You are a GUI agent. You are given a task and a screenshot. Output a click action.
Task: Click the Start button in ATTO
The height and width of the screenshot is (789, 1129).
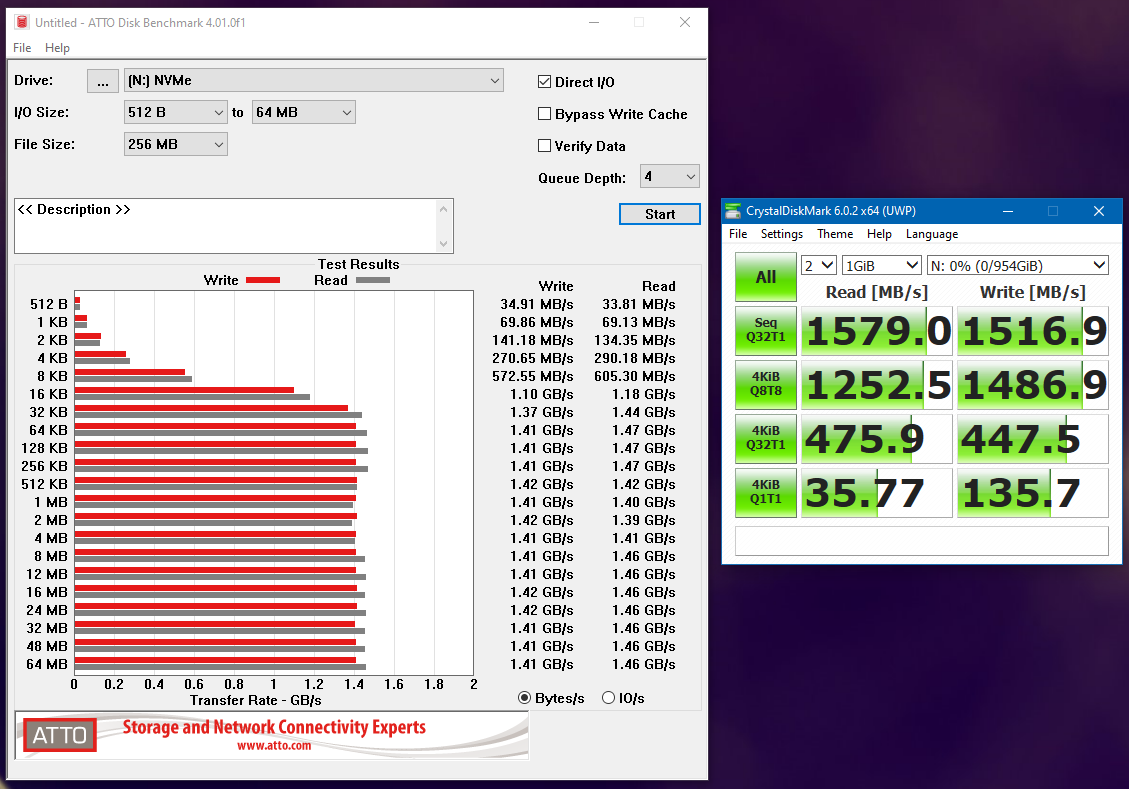[x=659, y=213]
